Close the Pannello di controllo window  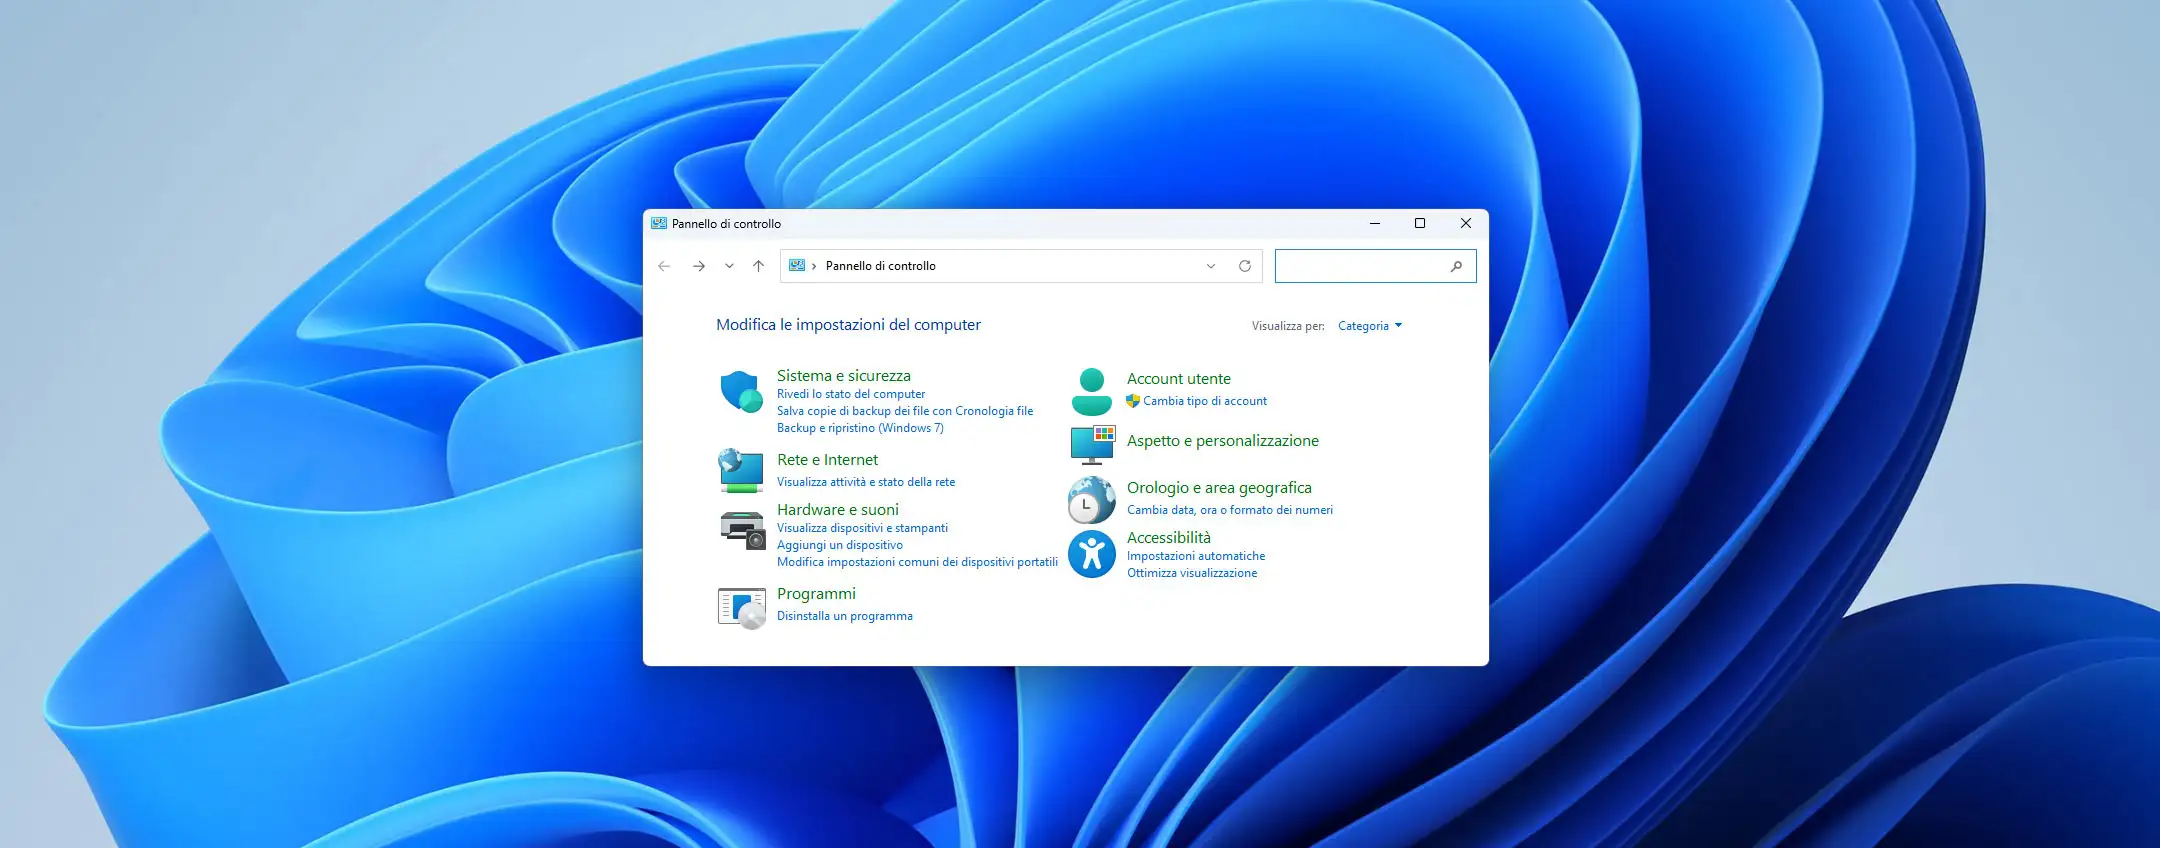coord(1466,223)
